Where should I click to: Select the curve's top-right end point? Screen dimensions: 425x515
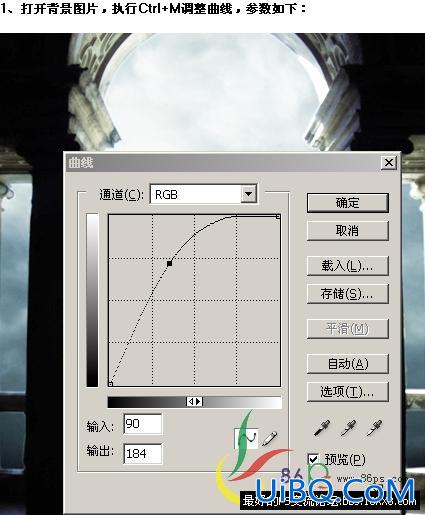pyautogui.click(x=278, y=217)
